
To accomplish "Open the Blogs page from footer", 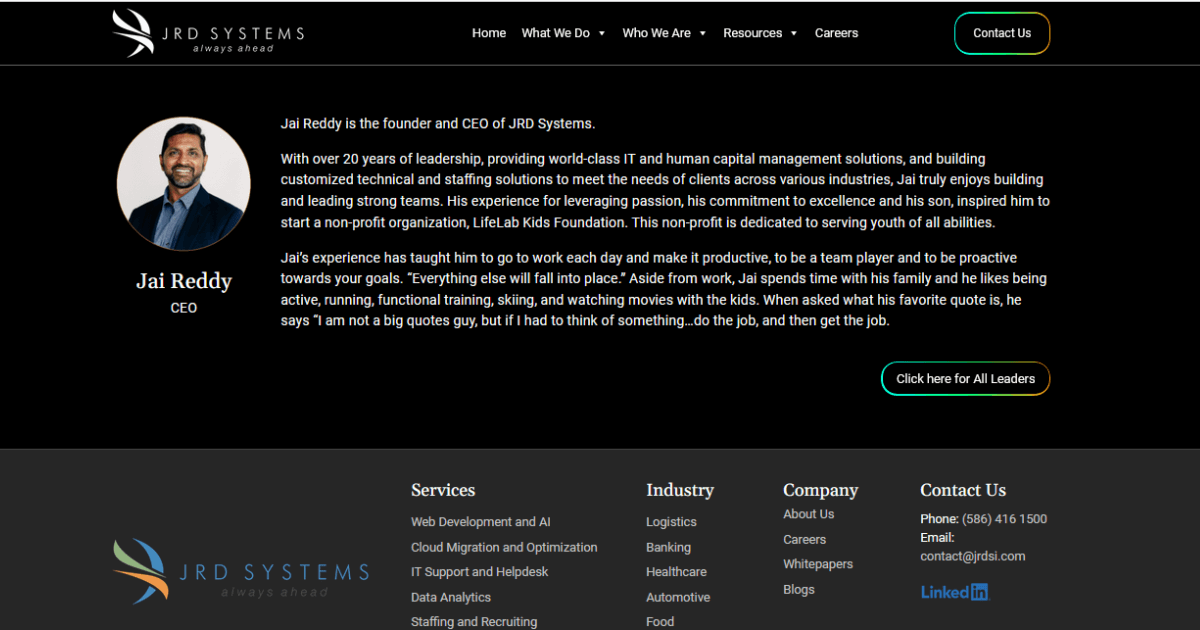I will (x=798, y=589).
